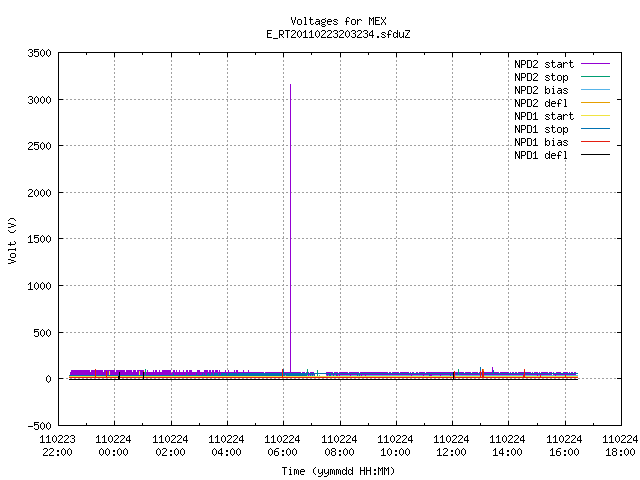Click the 'NPD1 defl' legend label
This screenshot has height=480, width=640.
[x=541, y=156]
